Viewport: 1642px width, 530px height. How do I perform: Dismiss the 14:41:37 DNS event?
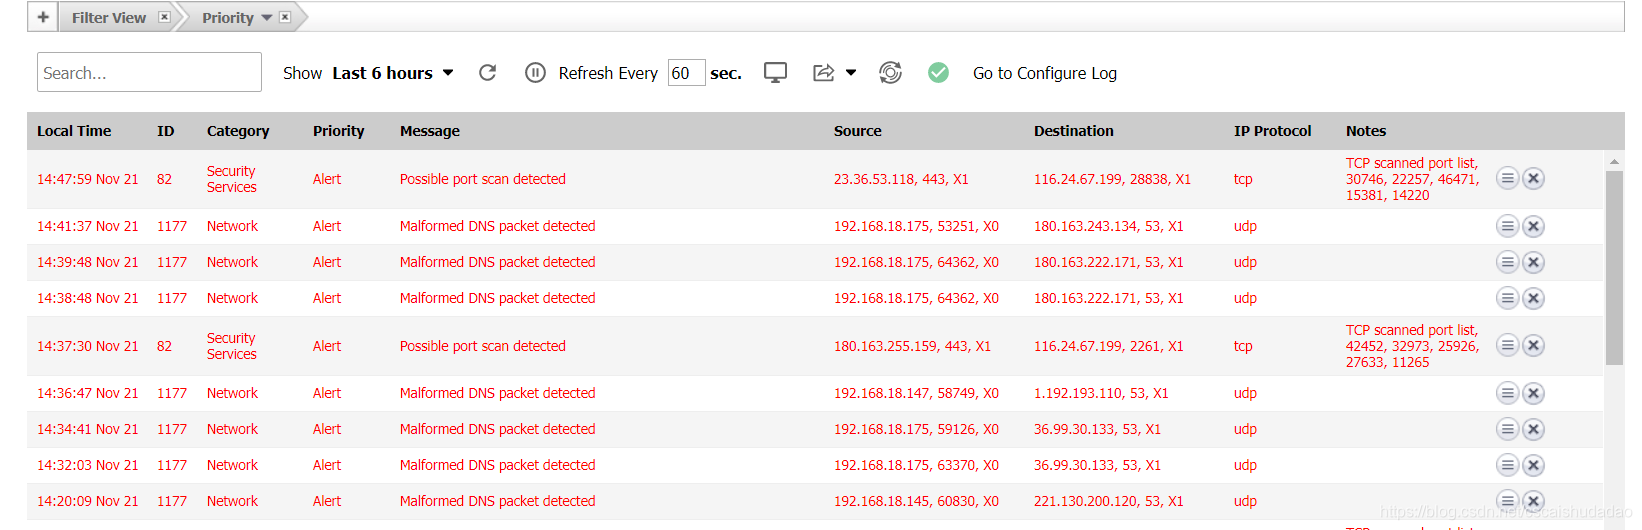(x=1533, y=226)
